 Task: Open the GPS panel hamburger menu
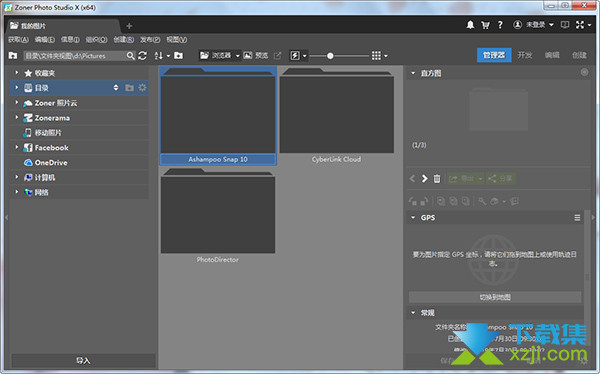tap(577, 217)
